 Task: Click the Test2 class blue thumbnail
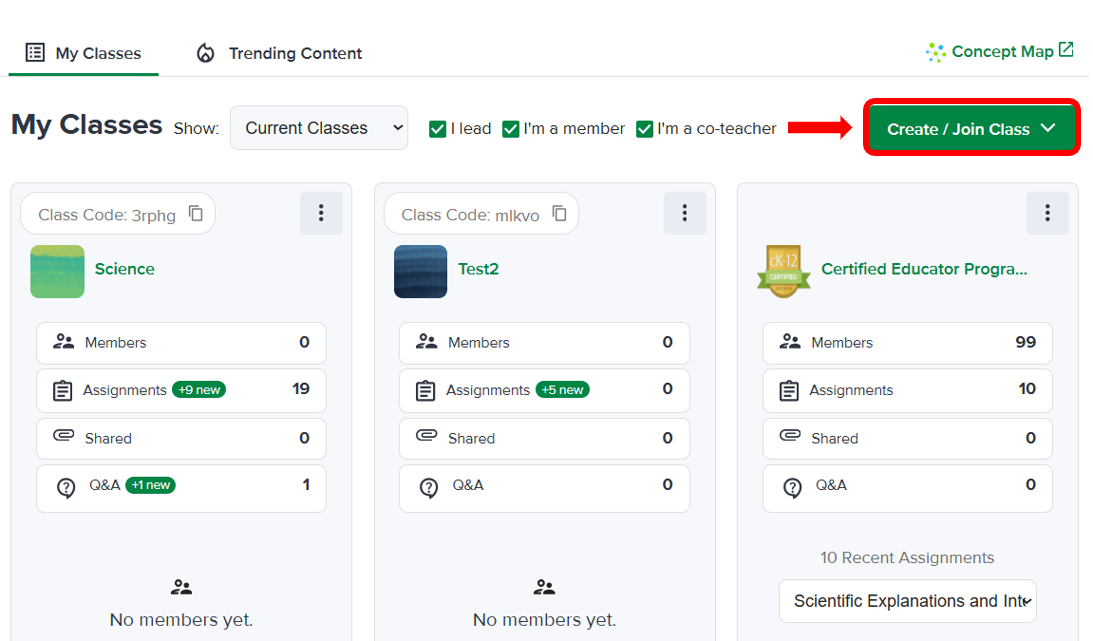coord(420,271)
